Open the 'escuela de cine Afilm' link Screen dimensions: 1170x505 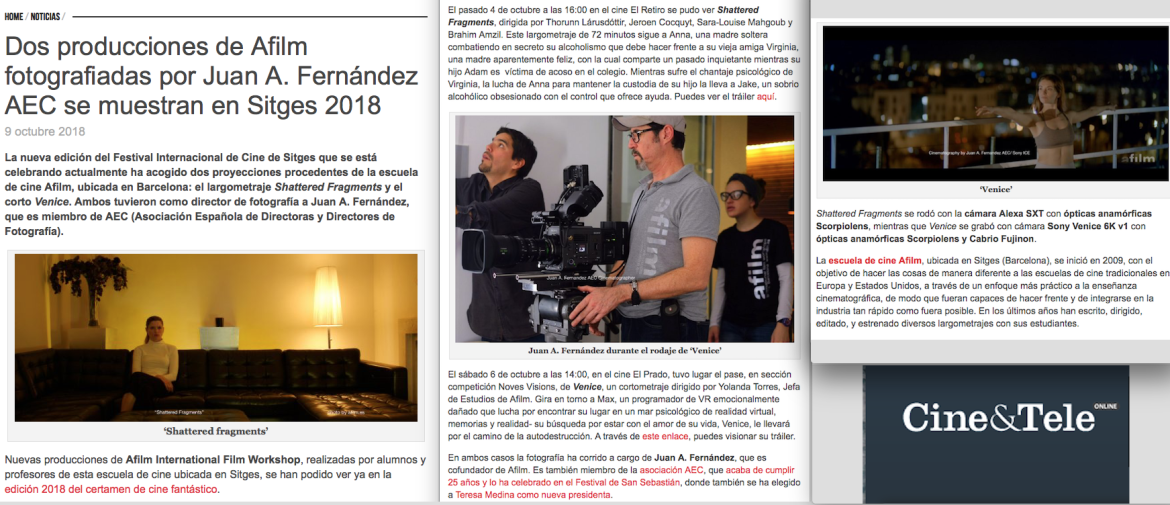coord(876,260)
